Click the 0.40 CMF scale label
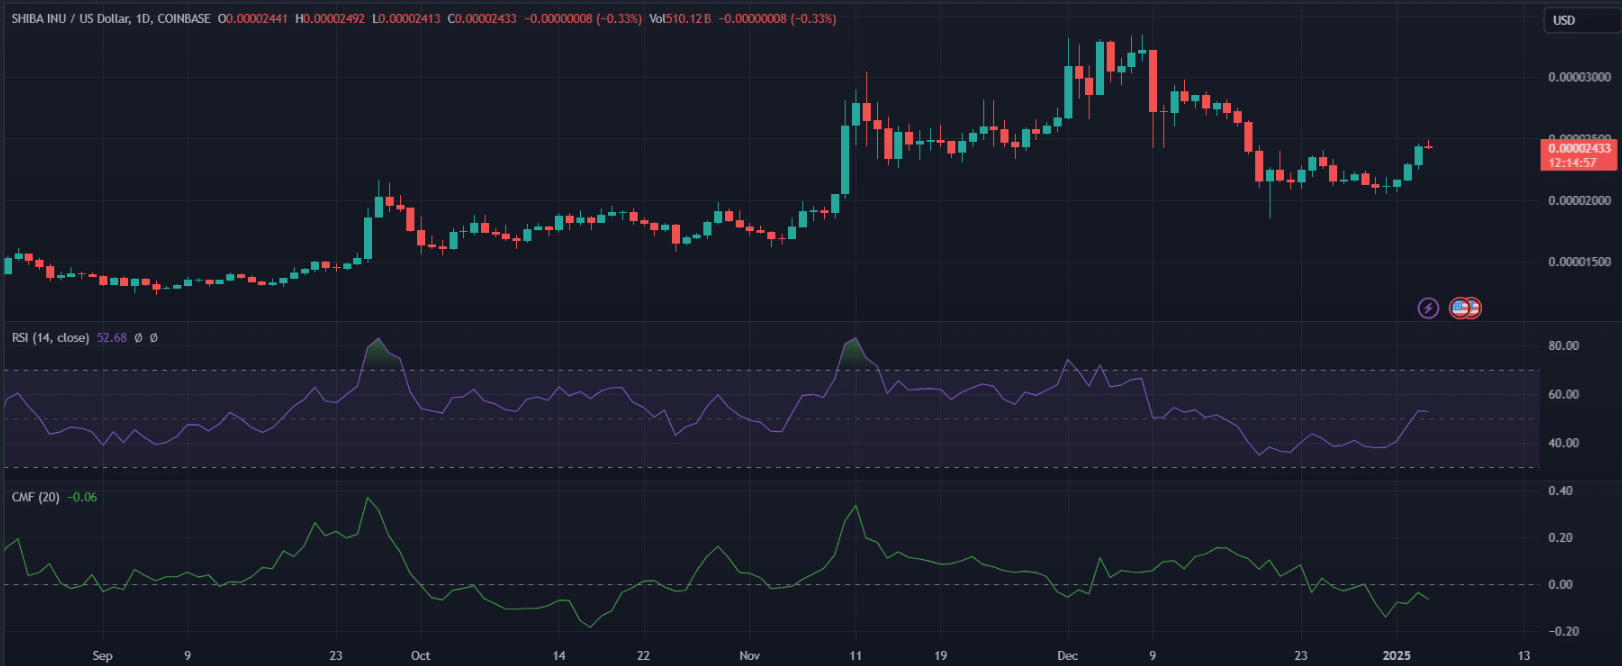This screenshot has width=1622, height=666. click(1560, 491)
